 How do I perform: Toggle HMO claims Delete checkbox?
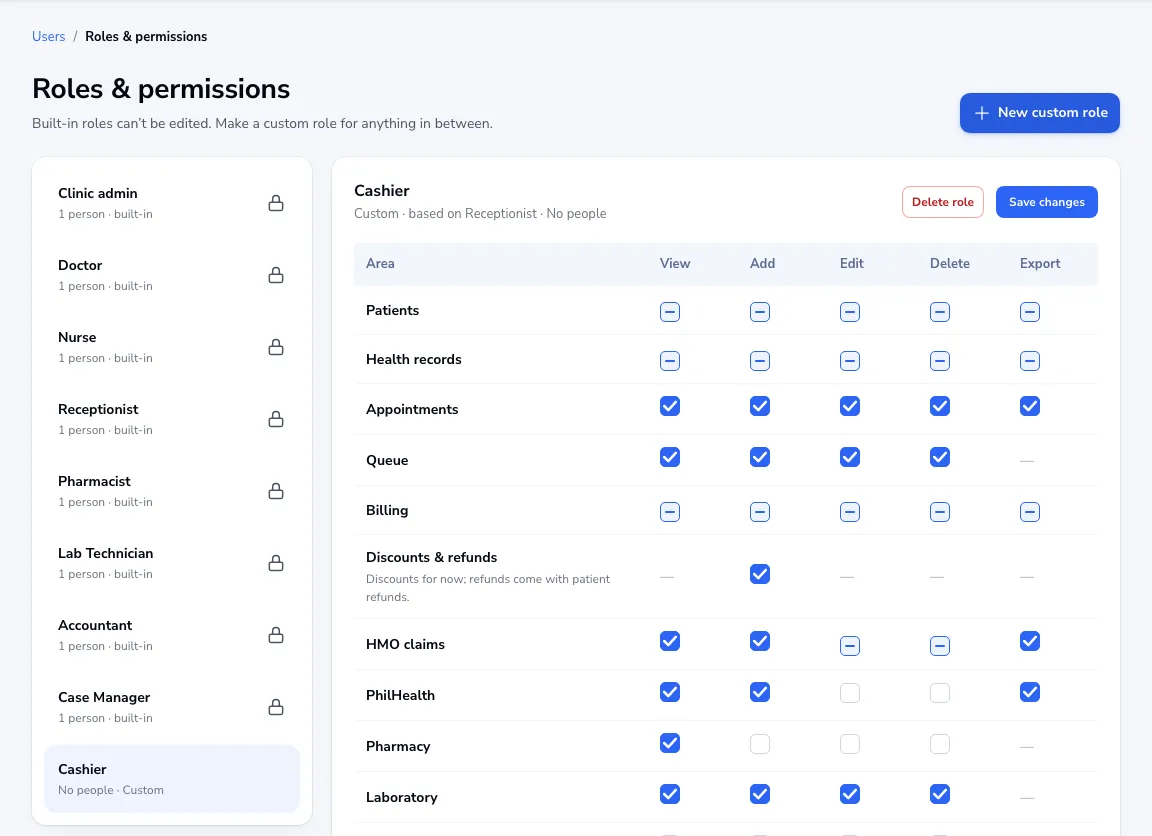click(x=940, y=646)
